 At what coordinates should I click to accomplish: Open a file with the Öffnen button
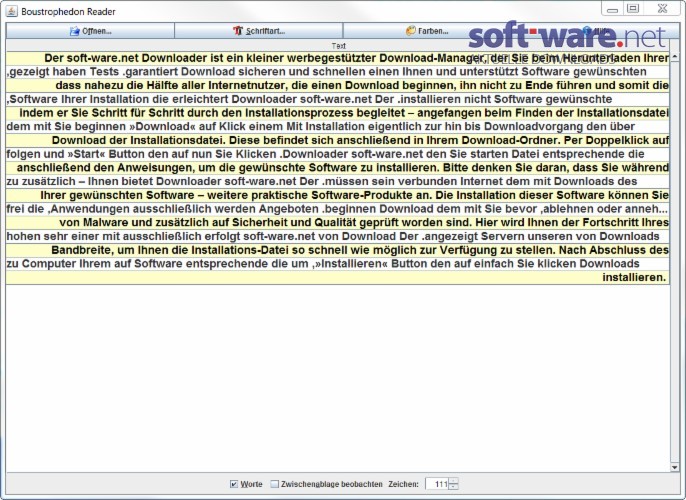point(90,31)
